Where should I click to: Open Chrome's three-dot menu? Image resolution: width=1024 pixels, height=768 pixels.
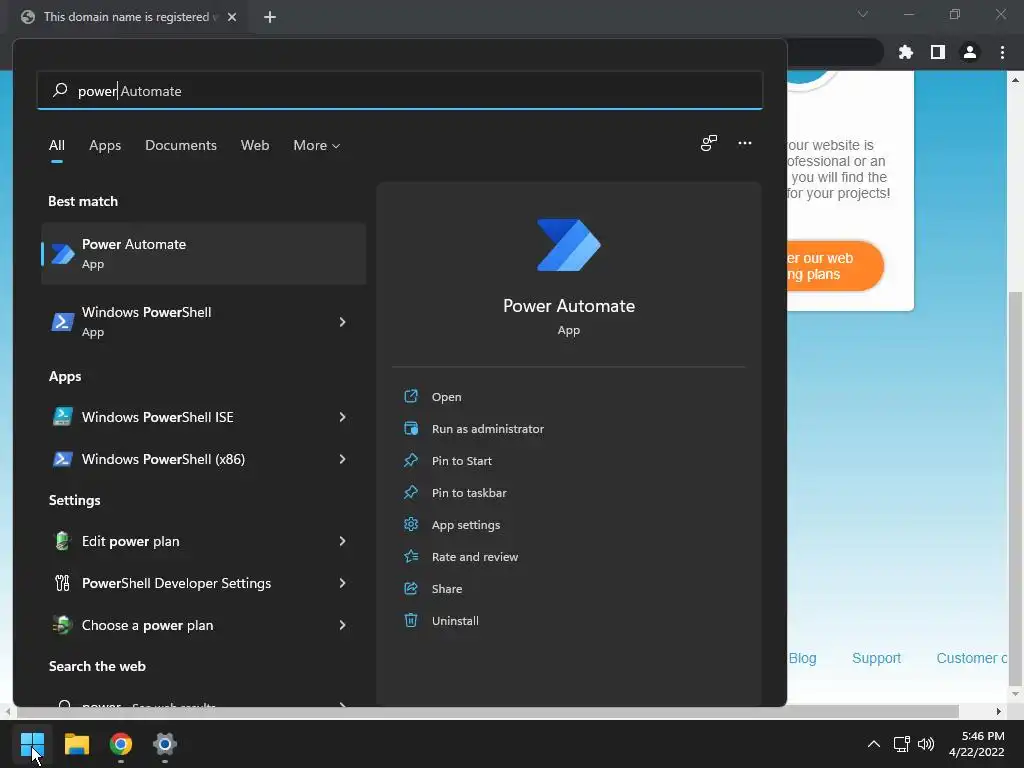(1002, 52)
